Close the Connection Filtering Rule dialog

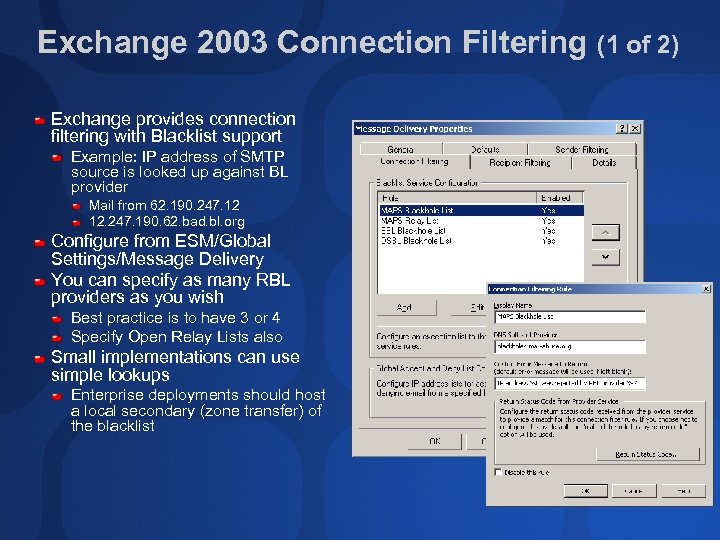click(706, 289)
